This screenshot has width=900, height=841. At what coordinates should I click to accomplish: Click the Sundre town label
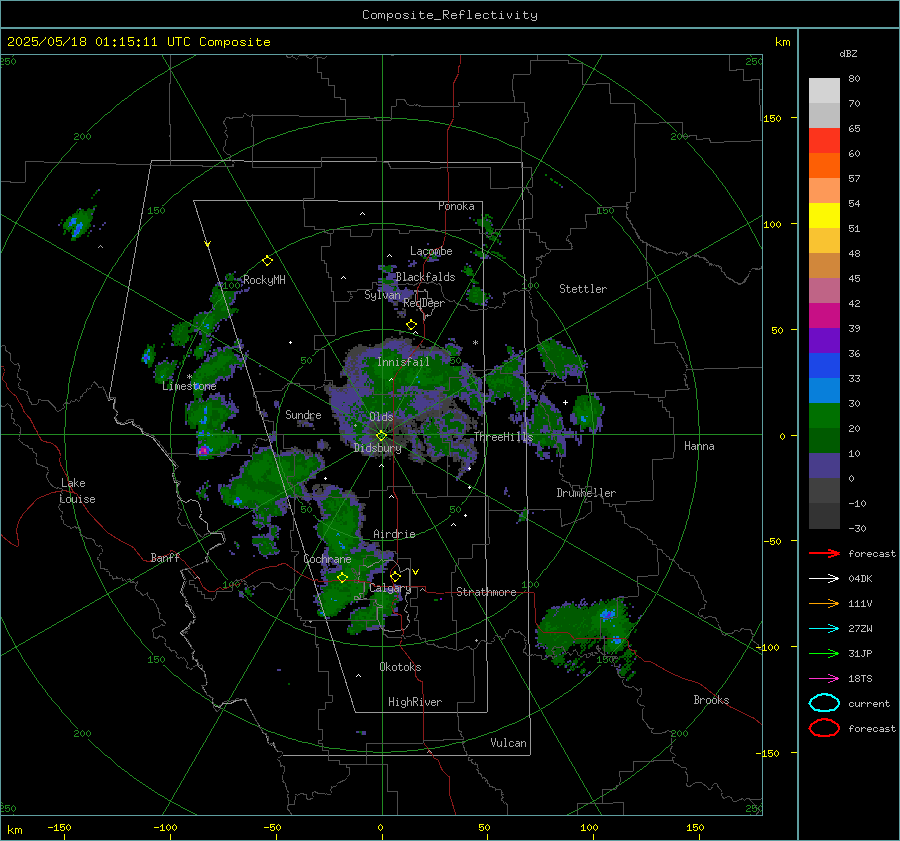[303, 414]
